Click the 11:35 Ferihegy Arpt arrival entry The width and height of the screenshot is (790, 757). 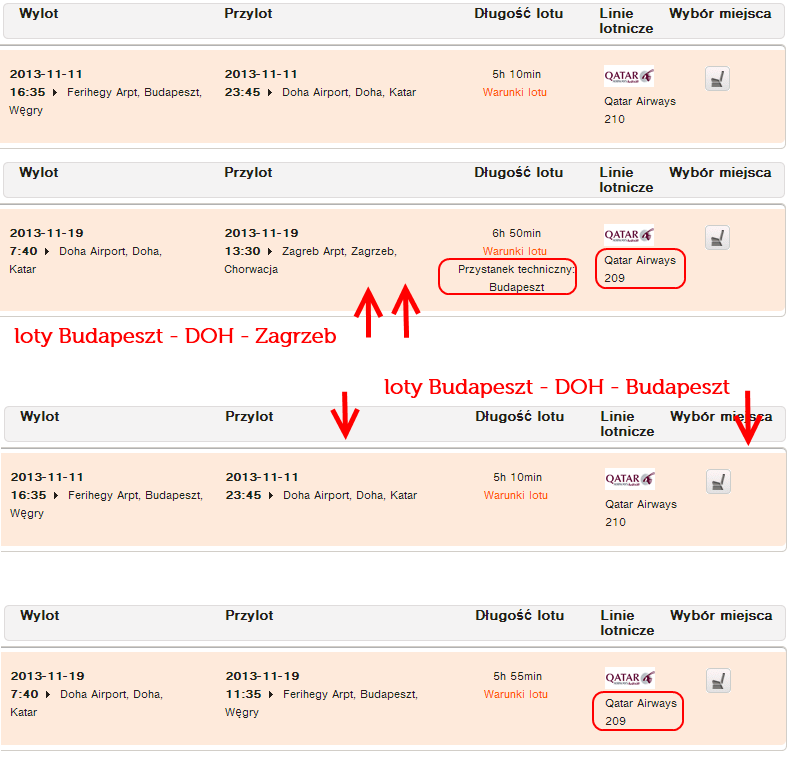(321, 694)
